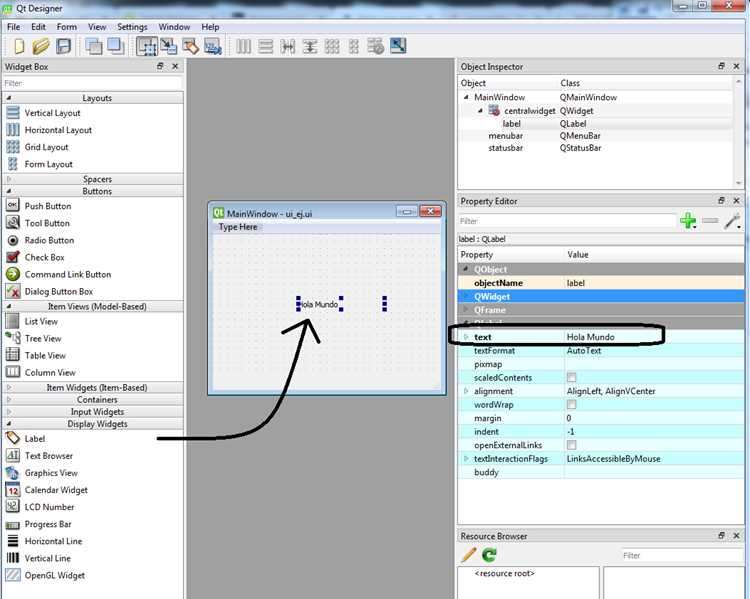The height and width of the screenshot is (599, 750).
Task: Open the Edit menu
Action: 38,27
